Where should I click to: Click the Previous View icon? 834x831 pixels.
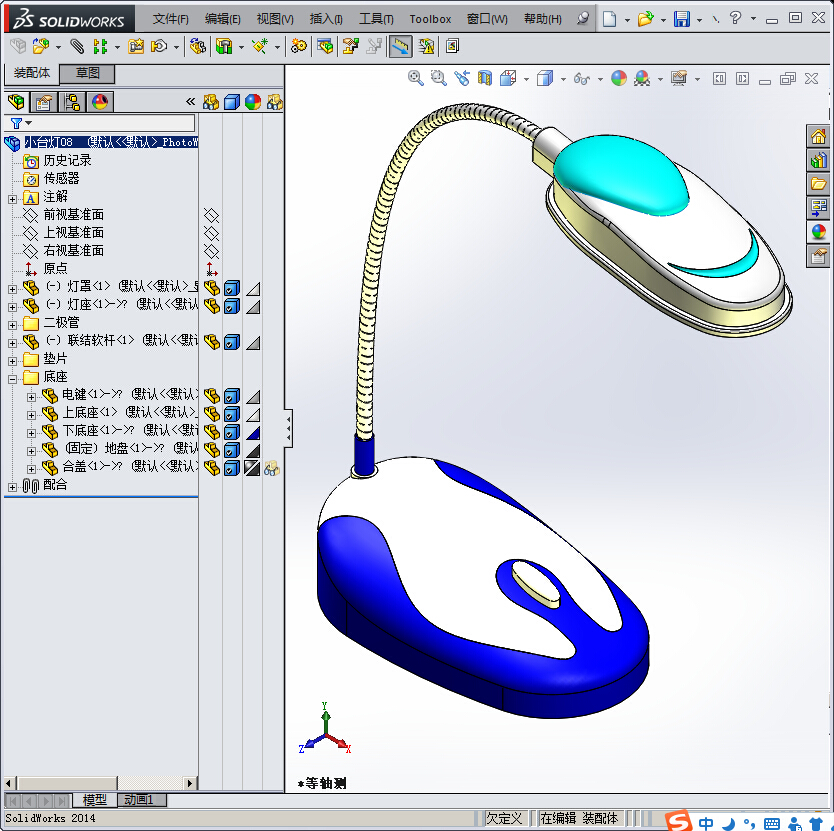(x=462, y=79)
